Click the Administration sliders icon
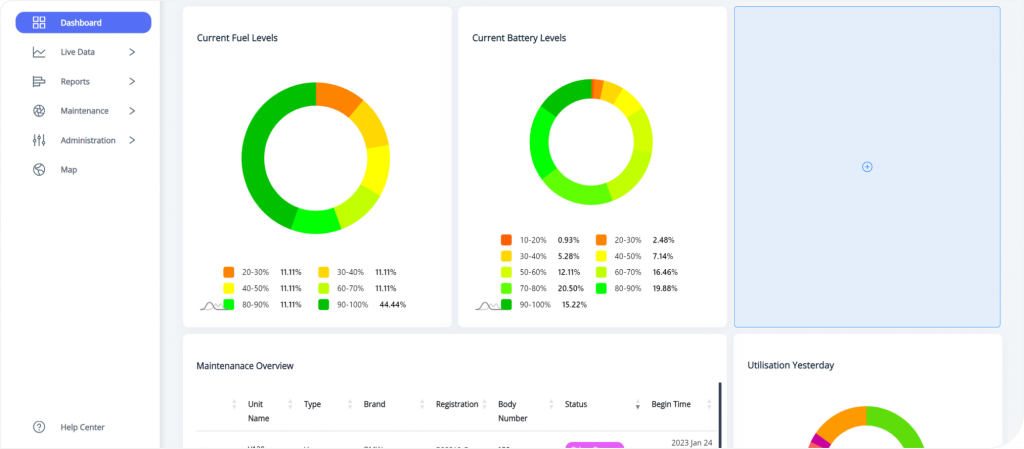 (39, 140)
